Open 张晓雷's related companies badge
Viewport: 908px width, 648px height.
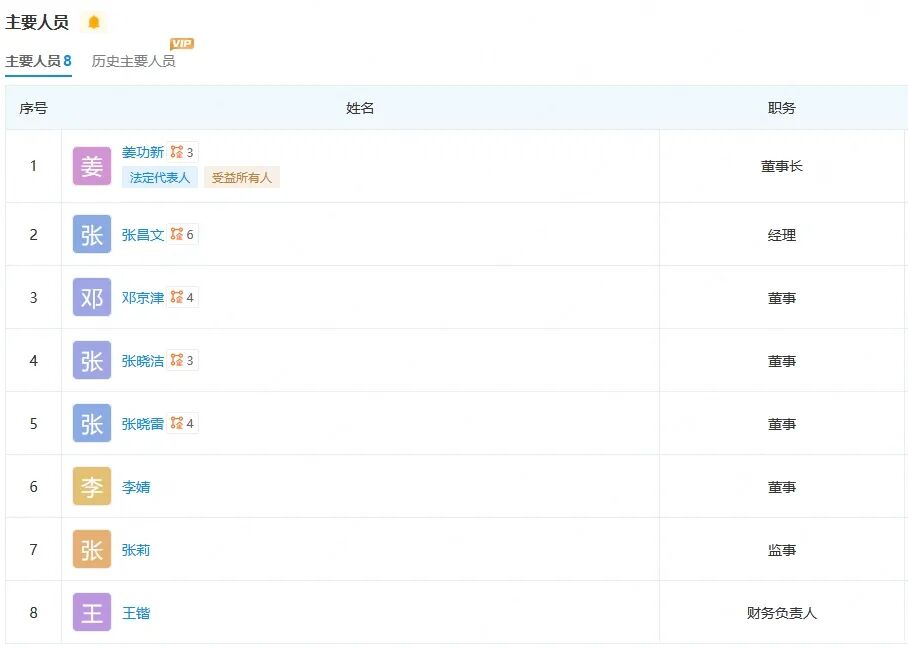(x=182, y=424)
